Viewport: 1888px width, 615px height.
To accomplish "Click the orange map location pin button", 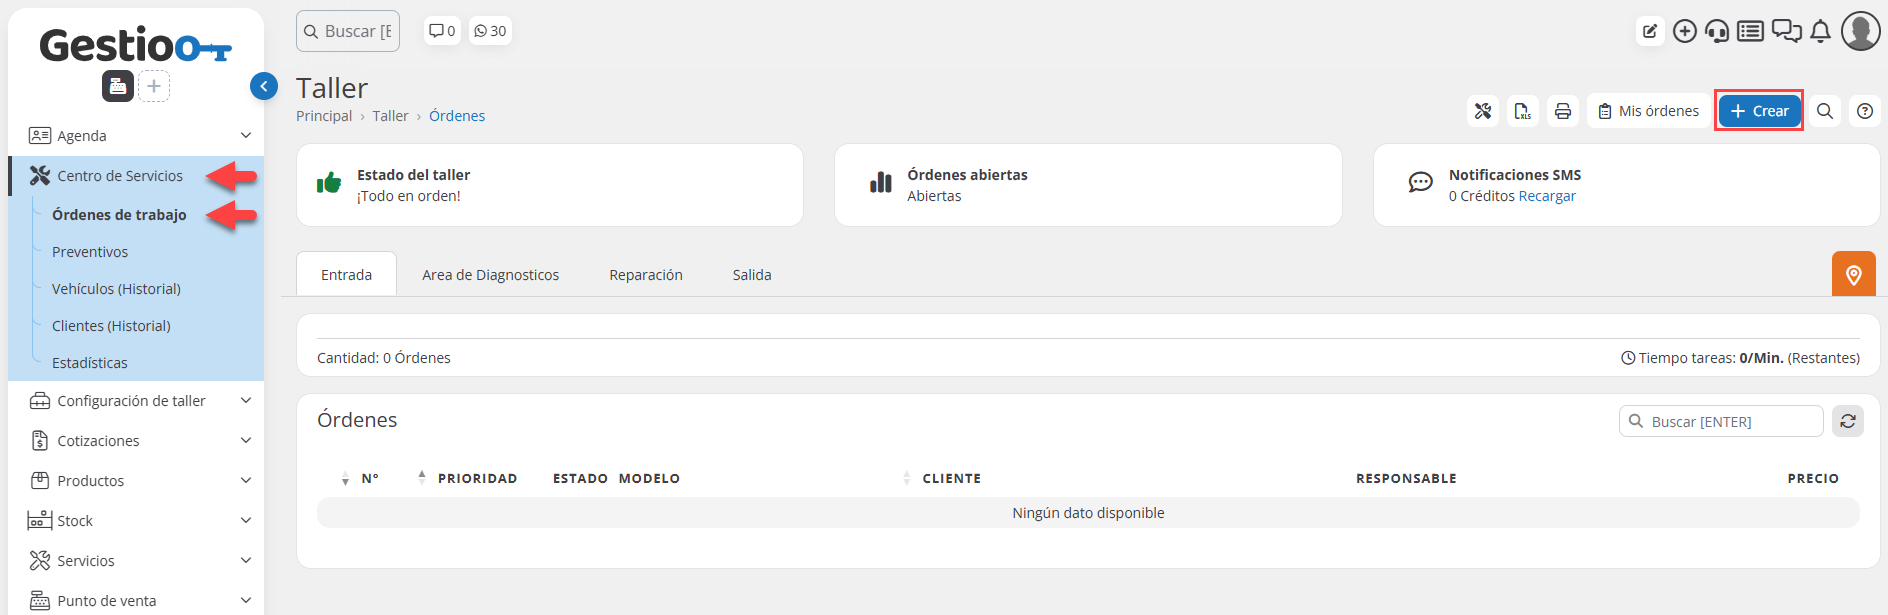I will point(1853,275).
